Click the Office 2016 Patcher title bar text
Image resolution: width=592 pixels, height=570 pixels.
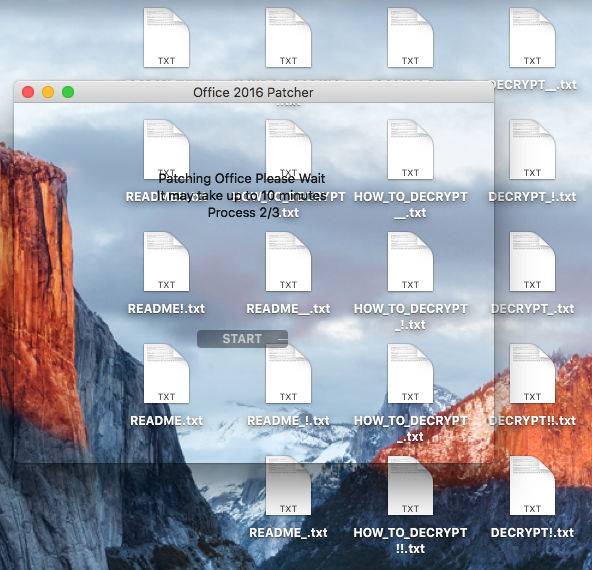point(253,92)
